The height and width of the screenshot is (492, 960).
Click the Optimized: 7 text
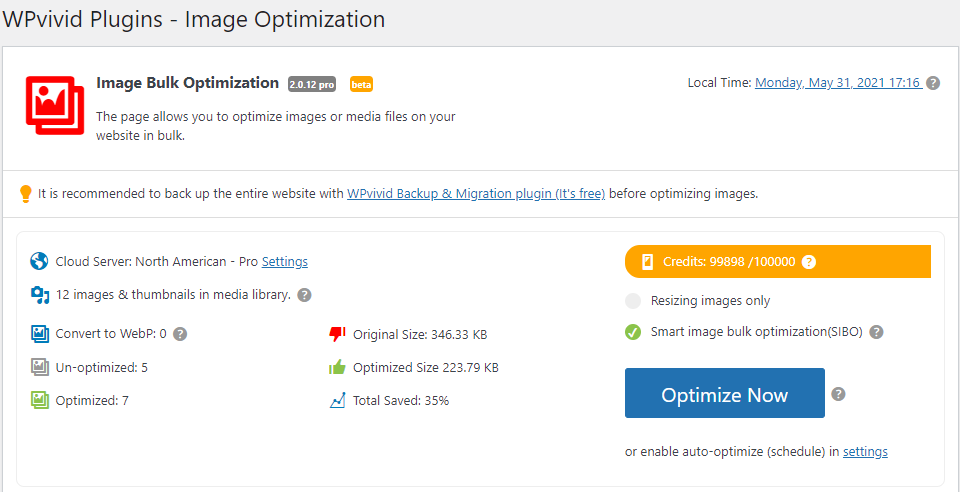tap(92, 401)
